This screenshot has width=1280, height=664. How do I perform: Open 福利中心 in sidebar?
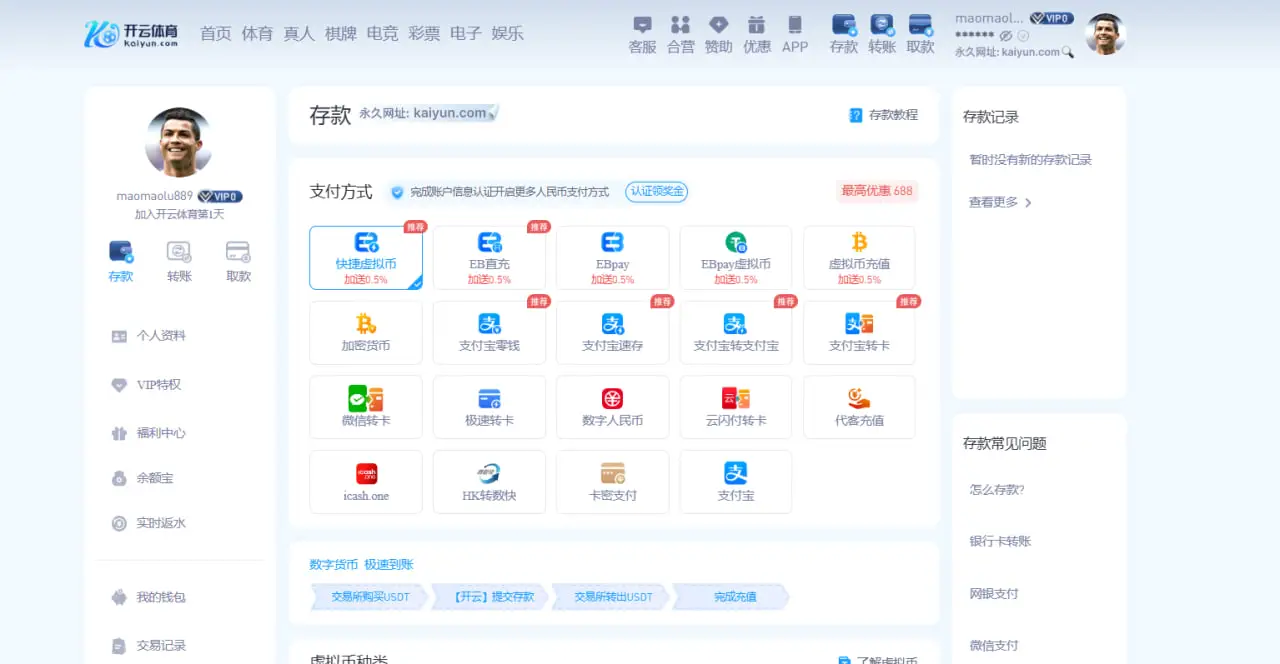click(148, 433)
